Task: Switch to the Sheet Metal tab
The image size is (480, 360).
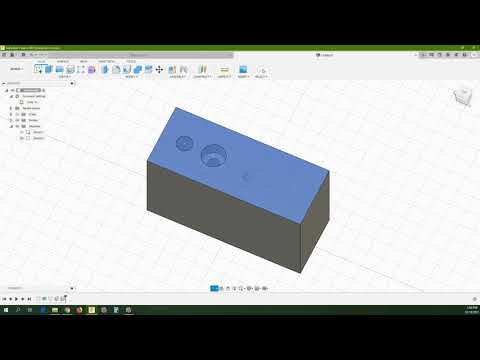Action: pyautogui.click(x=106, y=61)
